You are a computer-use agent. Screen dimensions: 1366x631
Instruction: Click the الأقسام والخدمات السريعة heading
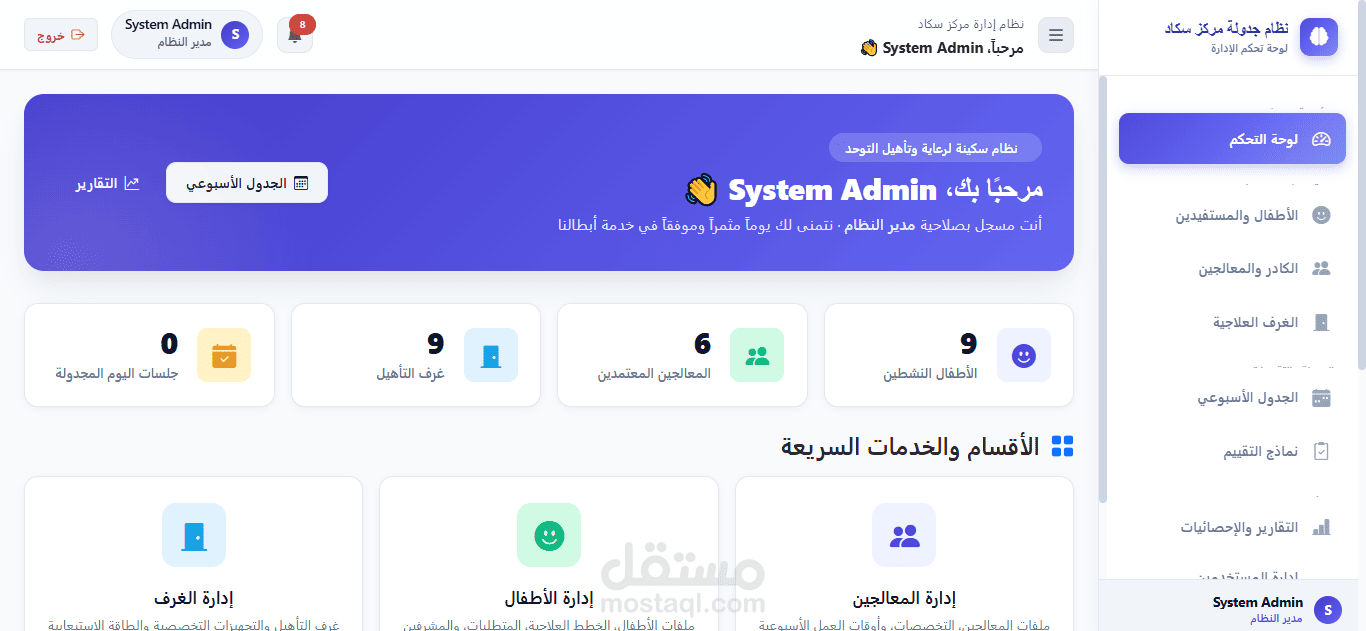pos(910,446)
